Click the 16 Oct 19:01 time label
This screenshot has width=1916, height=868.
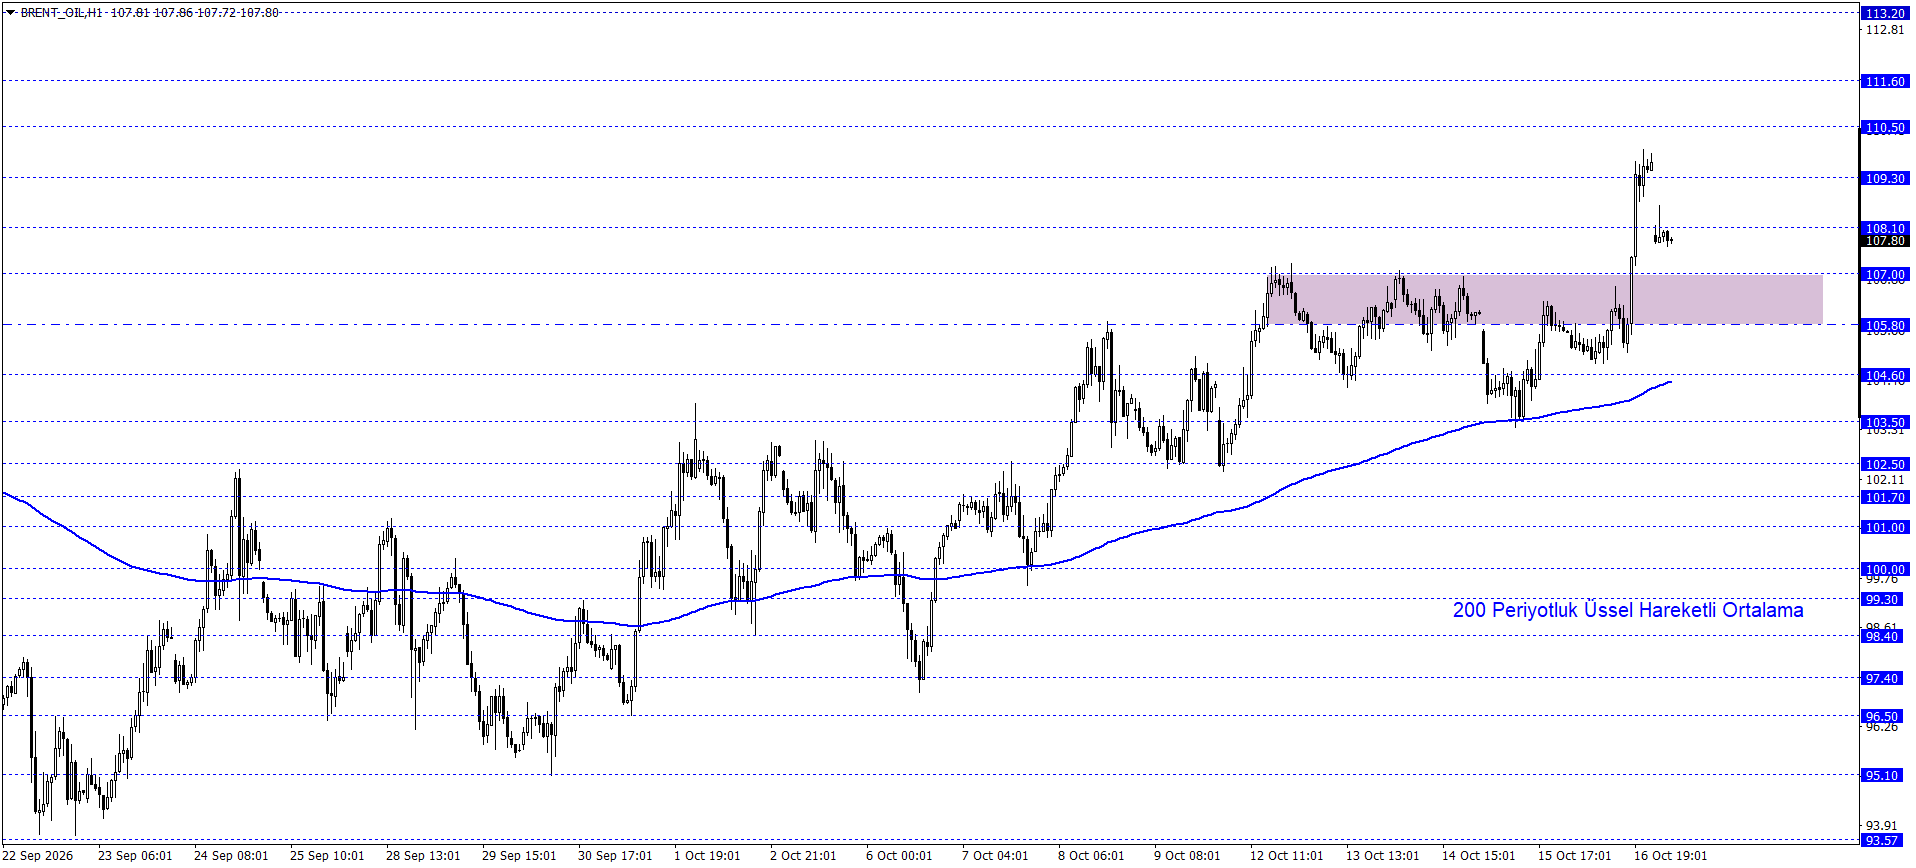pyautogui.click(x=1670, y=855)
